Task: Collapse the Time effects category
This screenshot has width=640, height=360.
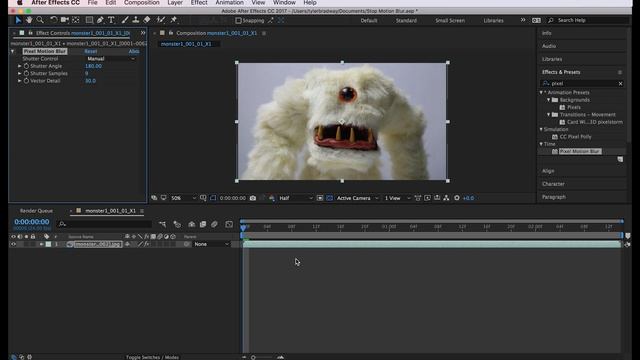Action: (541, 144)
